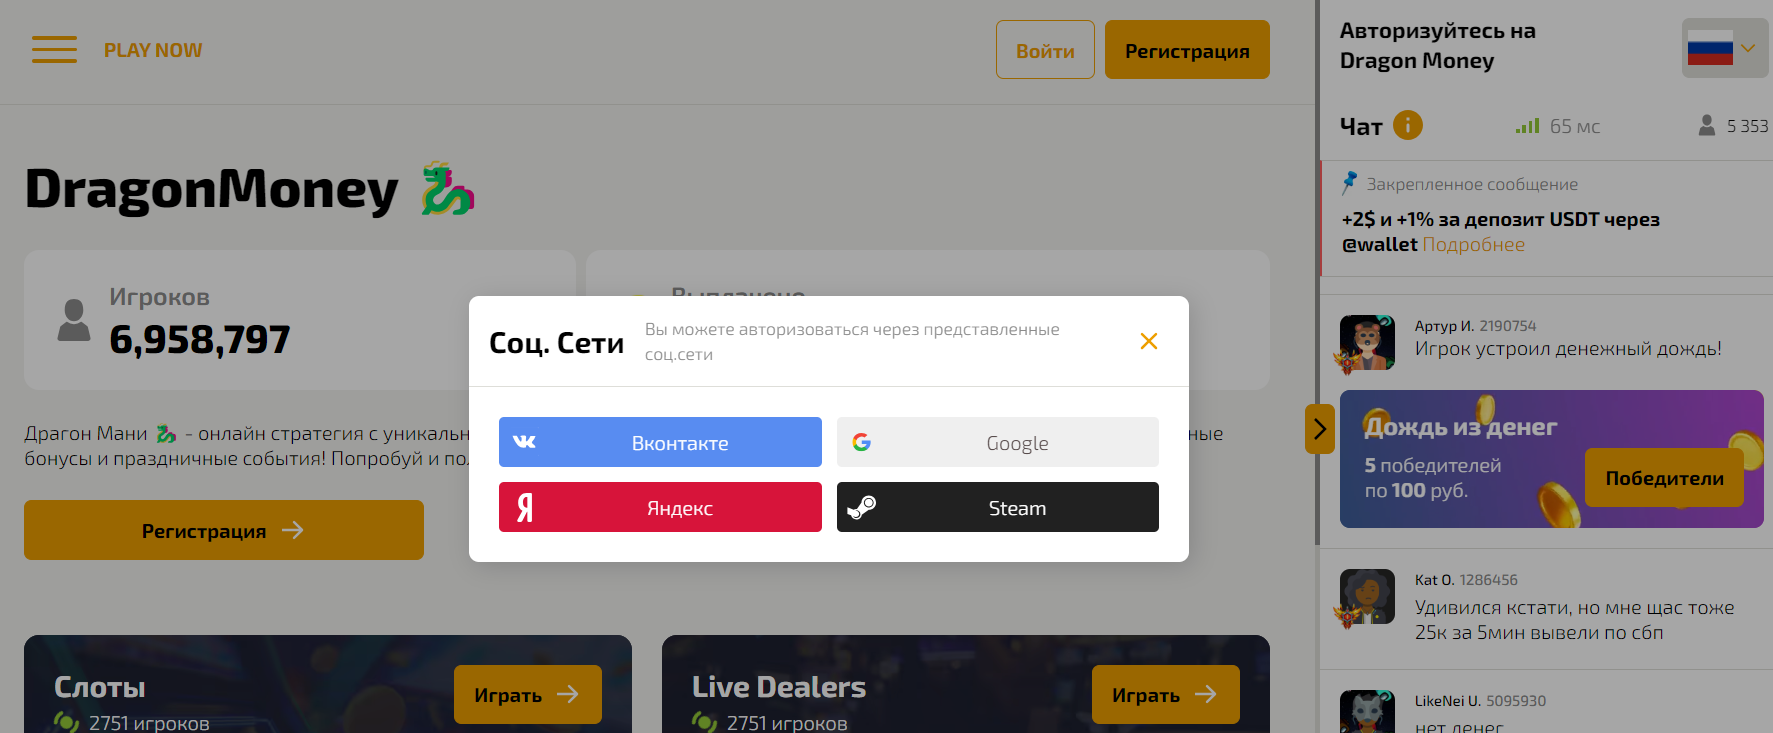The image size is (1773, 733).
Task: Click the Авторизуйтесь на Dragon Money heading
Action: coord(1438,46)
